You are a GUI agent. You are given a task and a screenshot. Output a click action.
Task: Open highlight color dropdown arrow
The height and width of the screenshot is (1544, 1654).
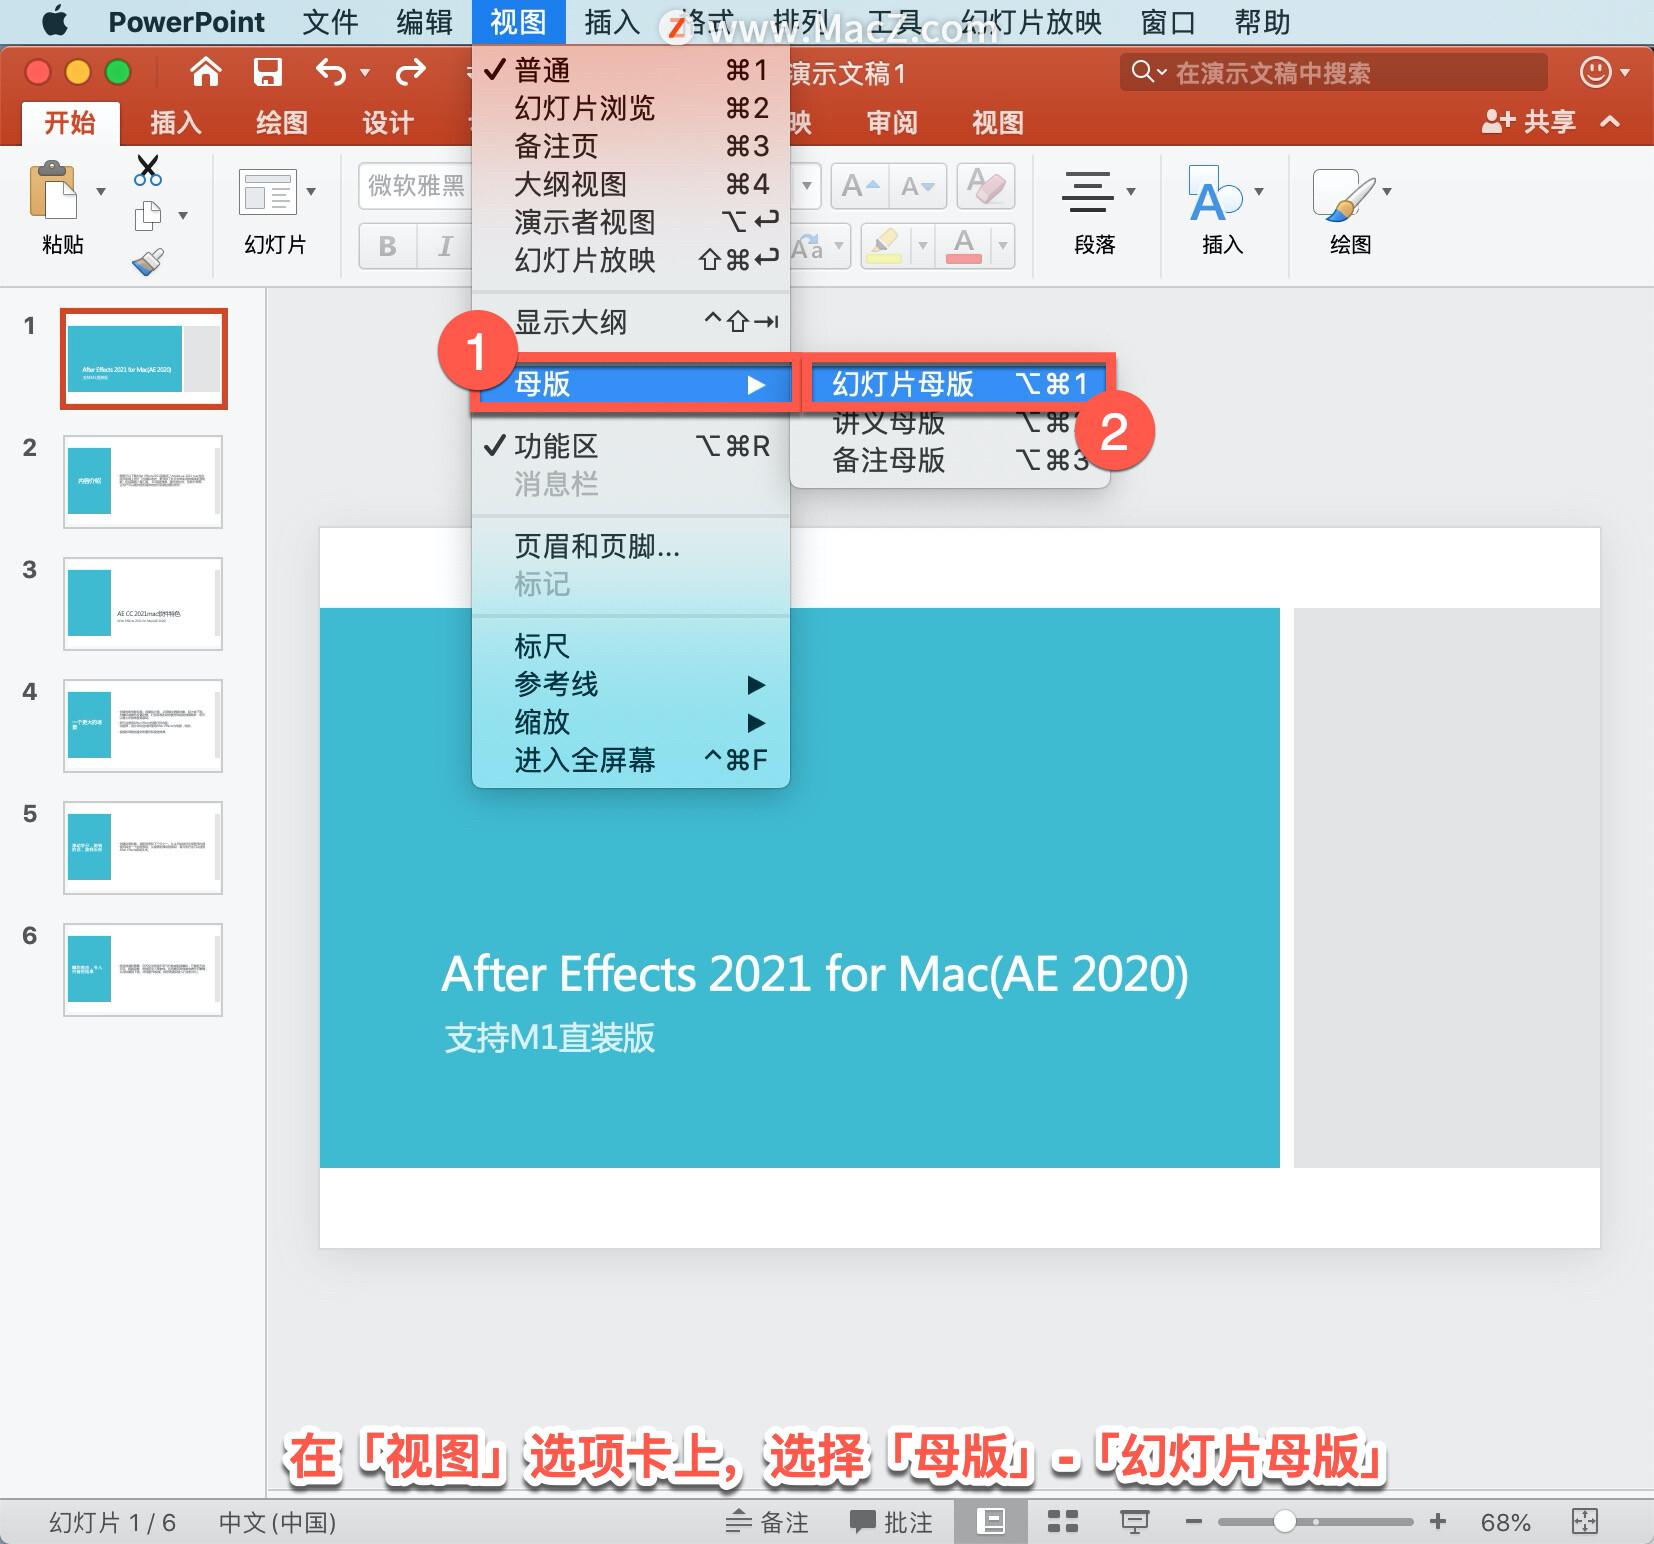(922, 245)
